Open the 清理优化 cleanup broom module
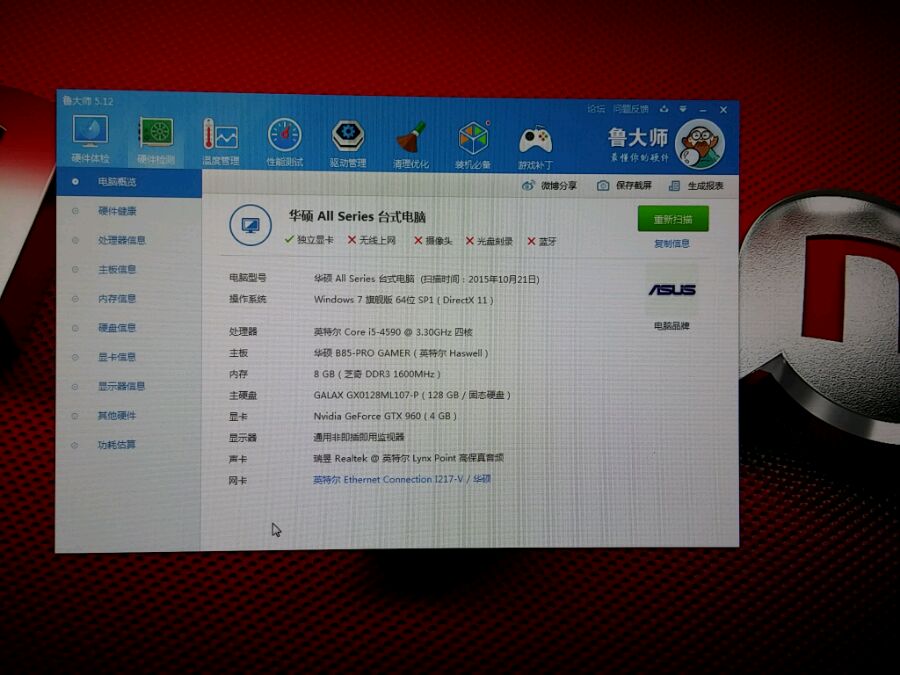The width and height of the screenshot is (900, 675). [x=411, y=145]
